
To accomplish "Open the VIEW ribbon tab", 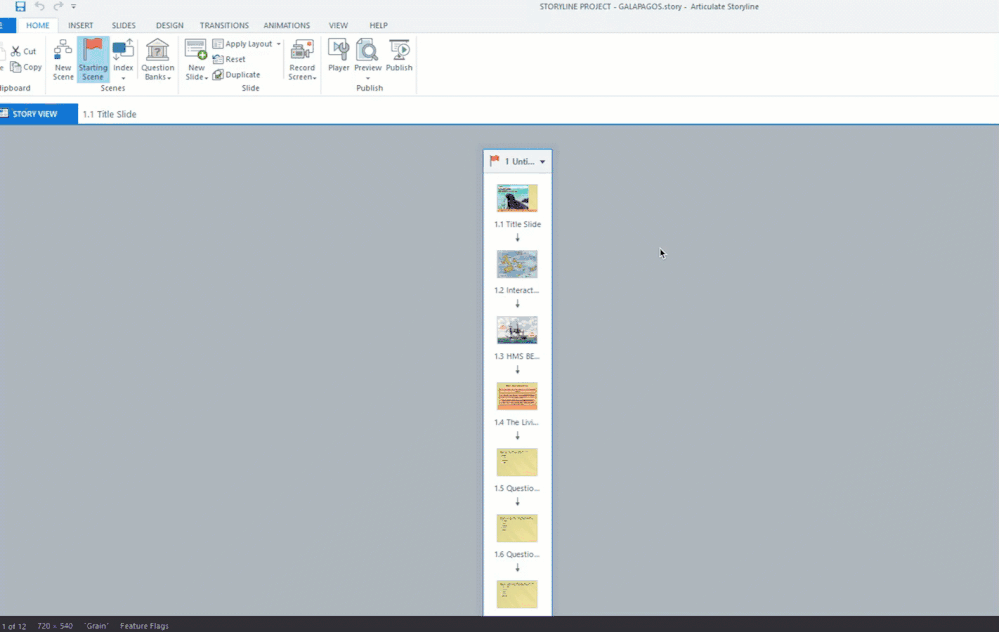I will point(338,25).
